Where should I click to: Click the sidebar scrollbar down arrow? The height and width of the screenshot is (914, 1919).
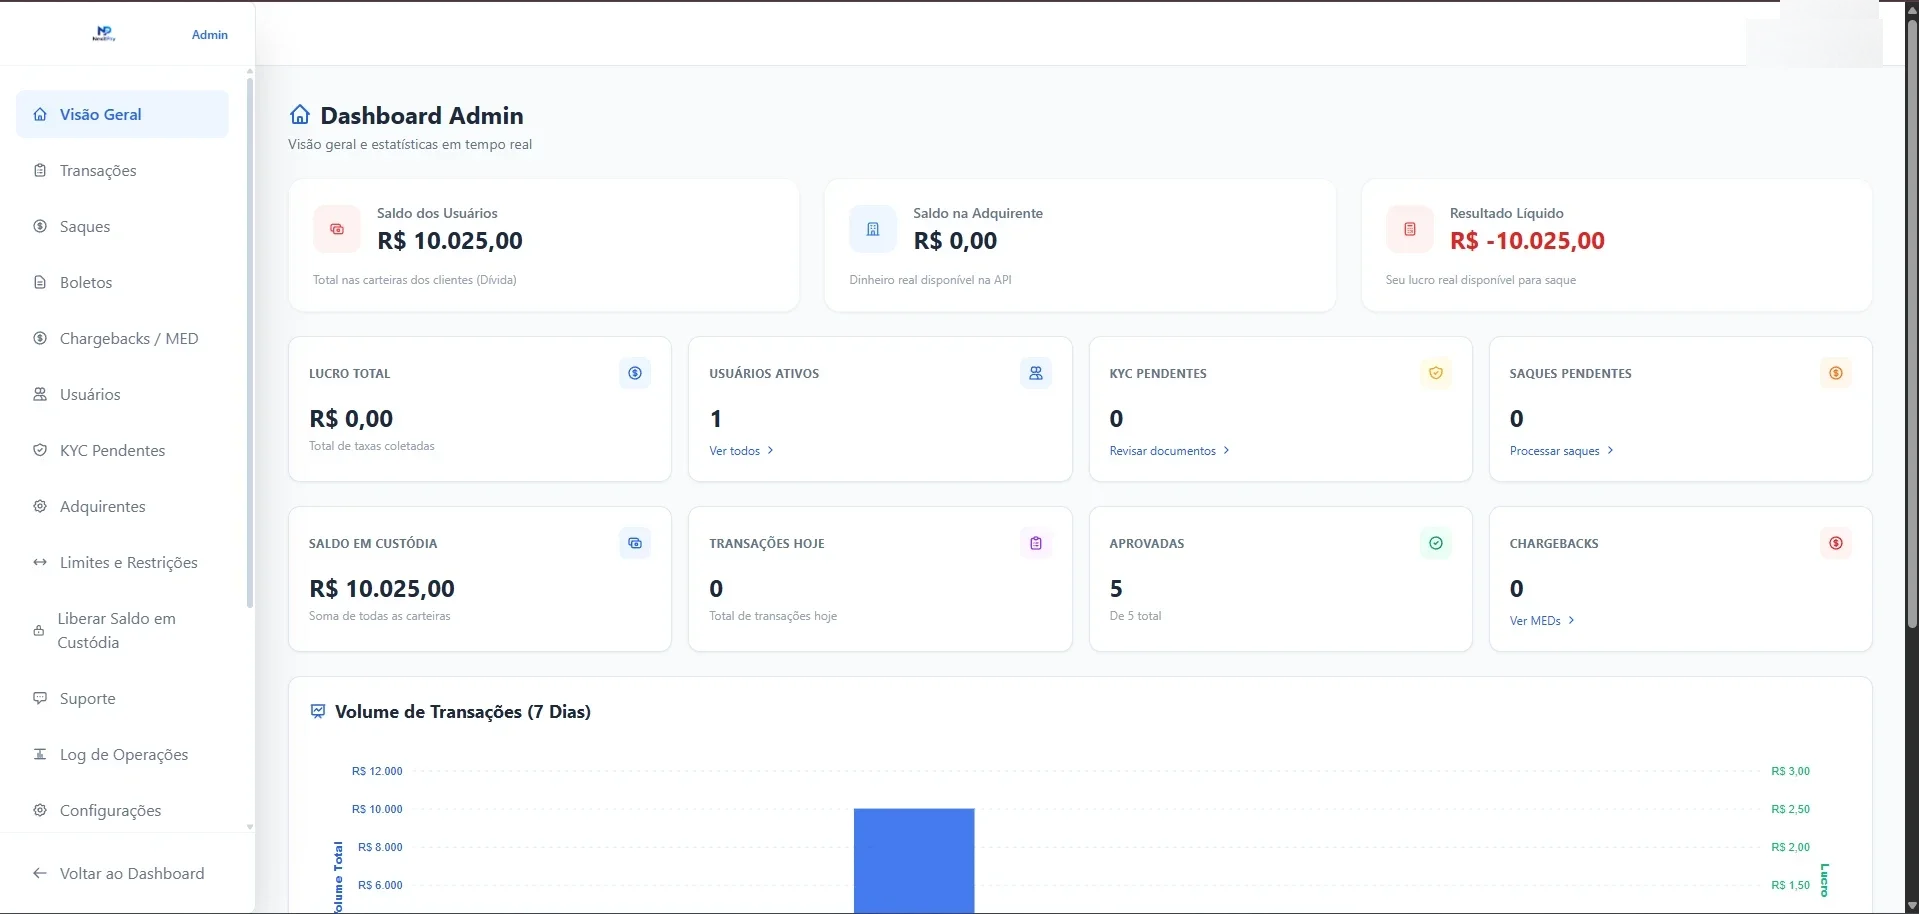(x=250, y=827)
